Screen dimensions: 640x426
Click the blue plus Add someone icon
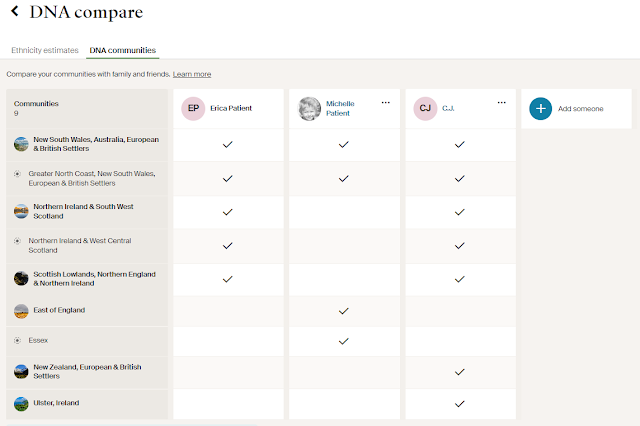tap(540, 108)
